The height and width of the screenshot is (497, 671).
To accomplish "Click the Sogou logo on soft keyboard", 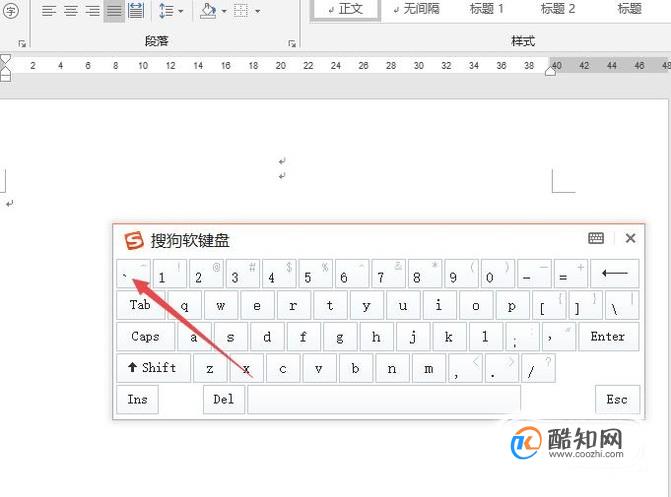I will click(134, 240).
